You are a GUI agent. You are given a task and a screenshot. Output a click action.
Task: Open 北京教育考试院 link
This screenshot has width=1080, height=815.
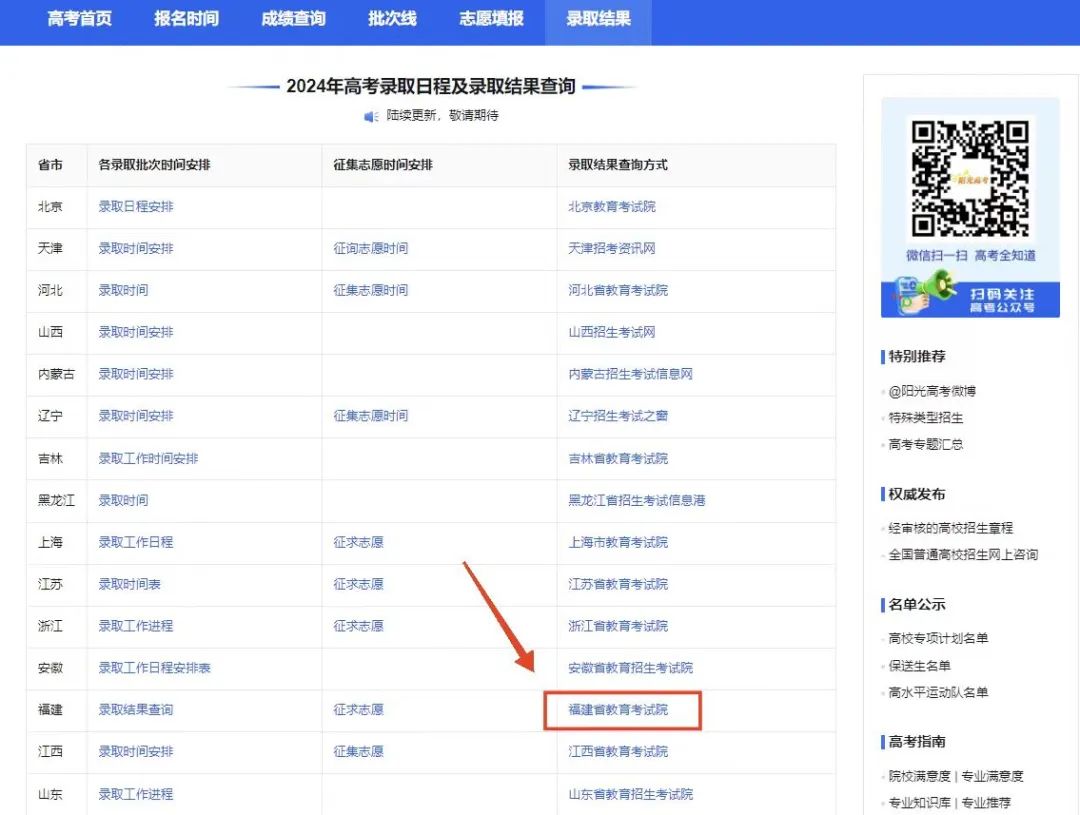click(612, 207)
